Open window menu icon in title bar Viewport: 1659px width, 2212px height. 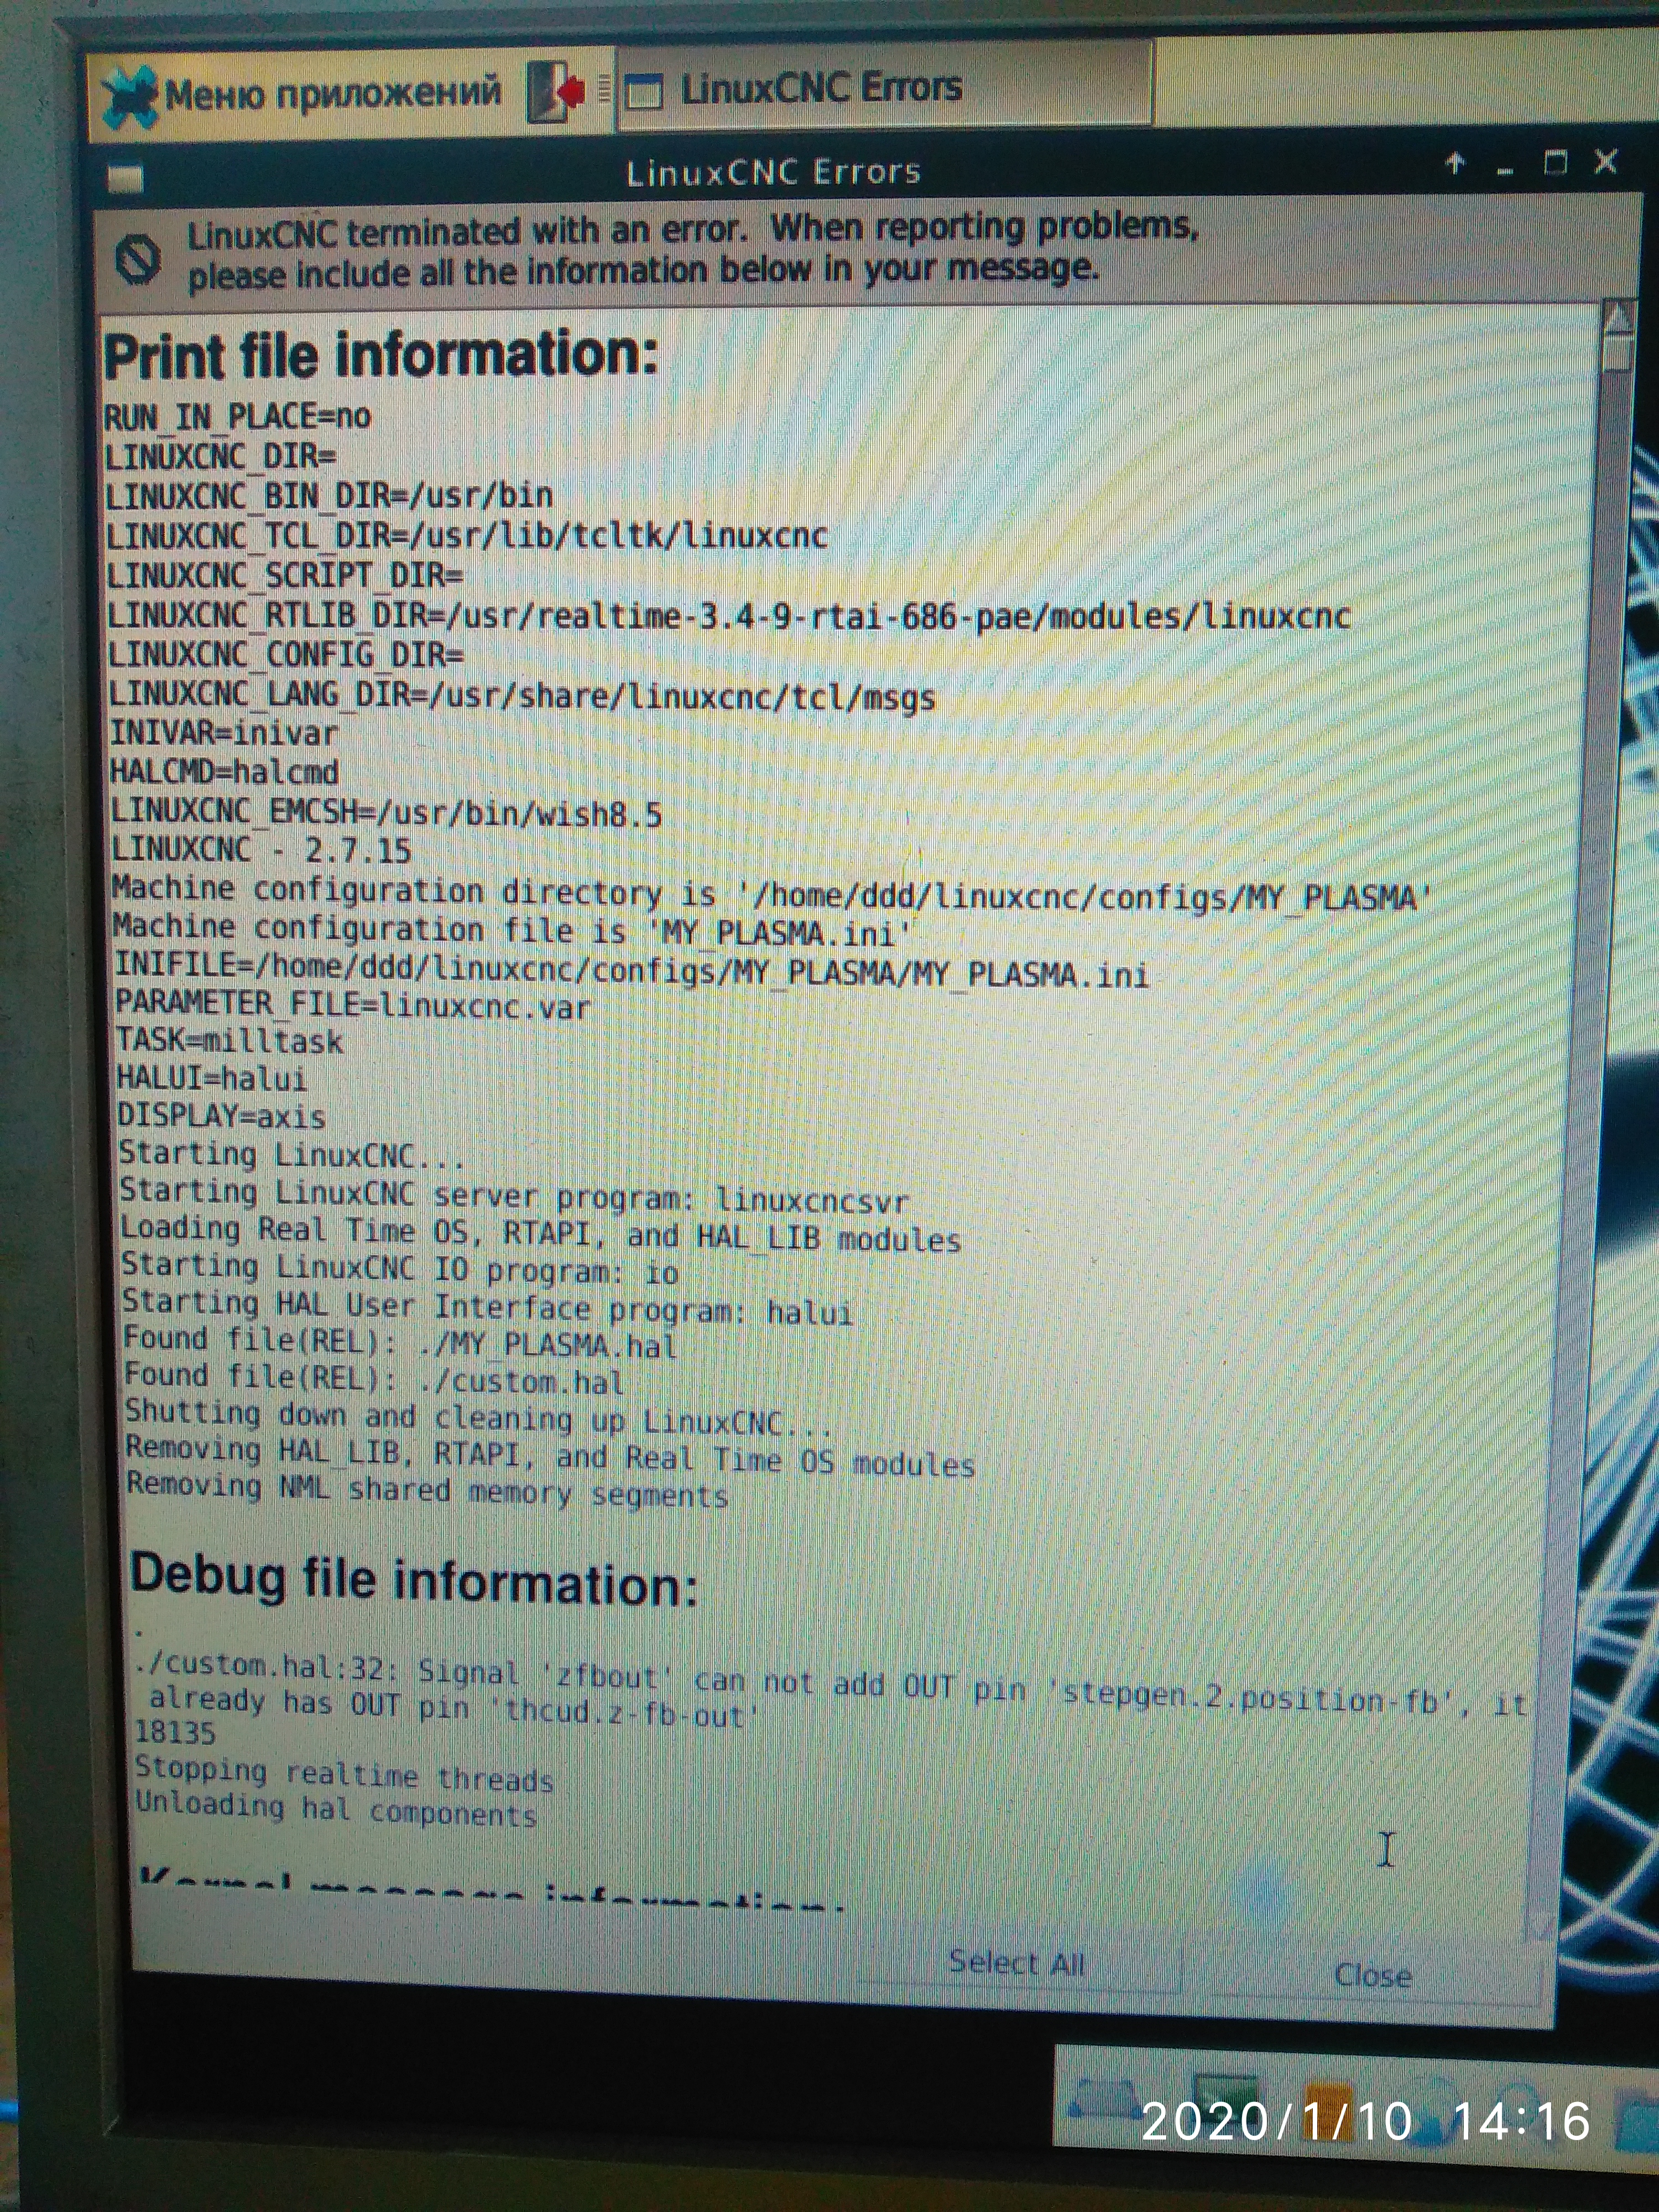click(x=126, y=180)
